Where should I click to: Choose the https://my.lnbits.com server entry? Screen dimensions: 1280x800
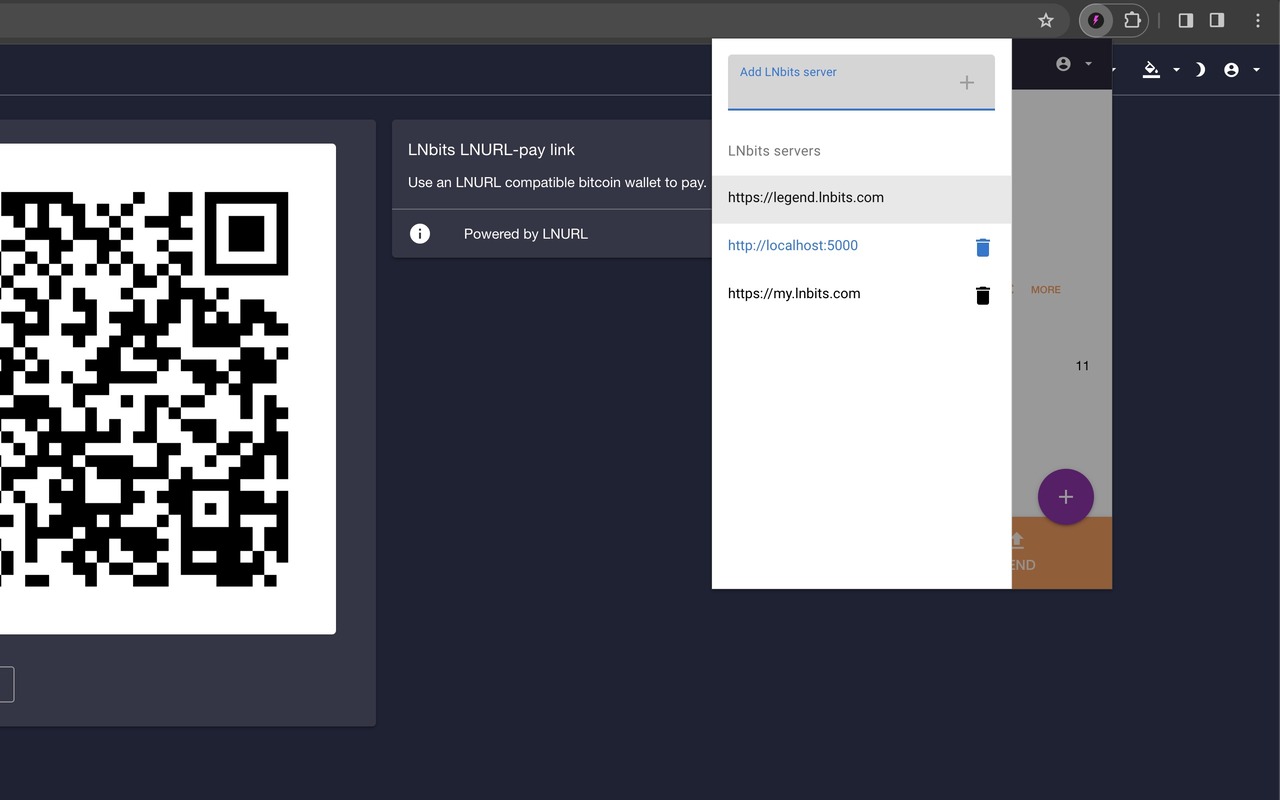794,294
